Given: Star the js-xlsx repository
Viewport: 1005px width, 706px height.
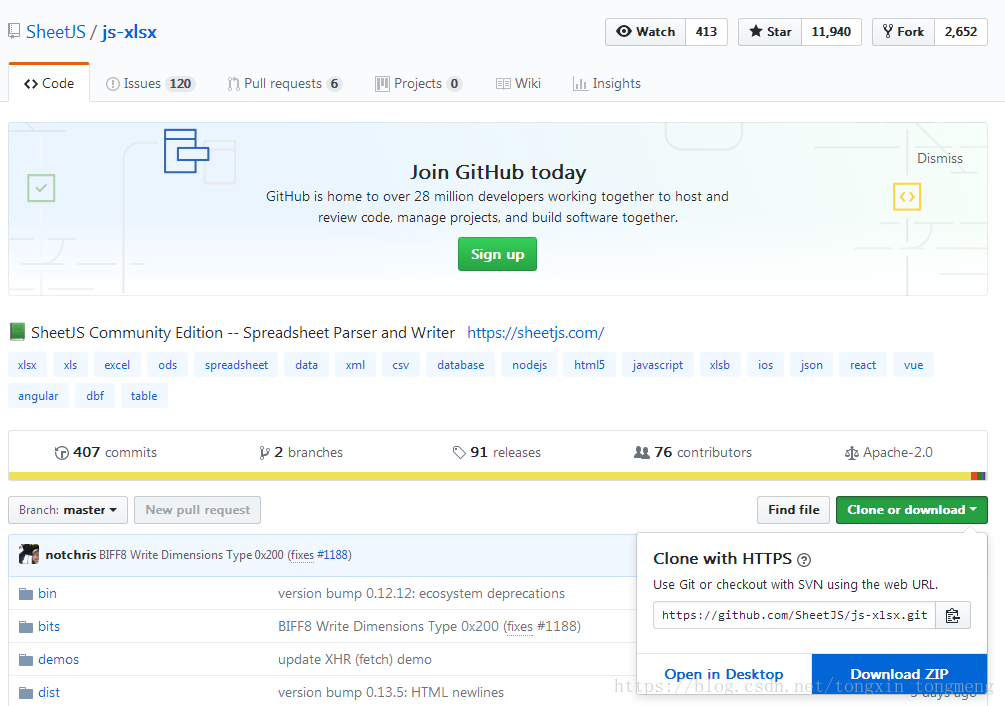Looking at the screenshot, I should pyautogui.click(x=770, y=32).
